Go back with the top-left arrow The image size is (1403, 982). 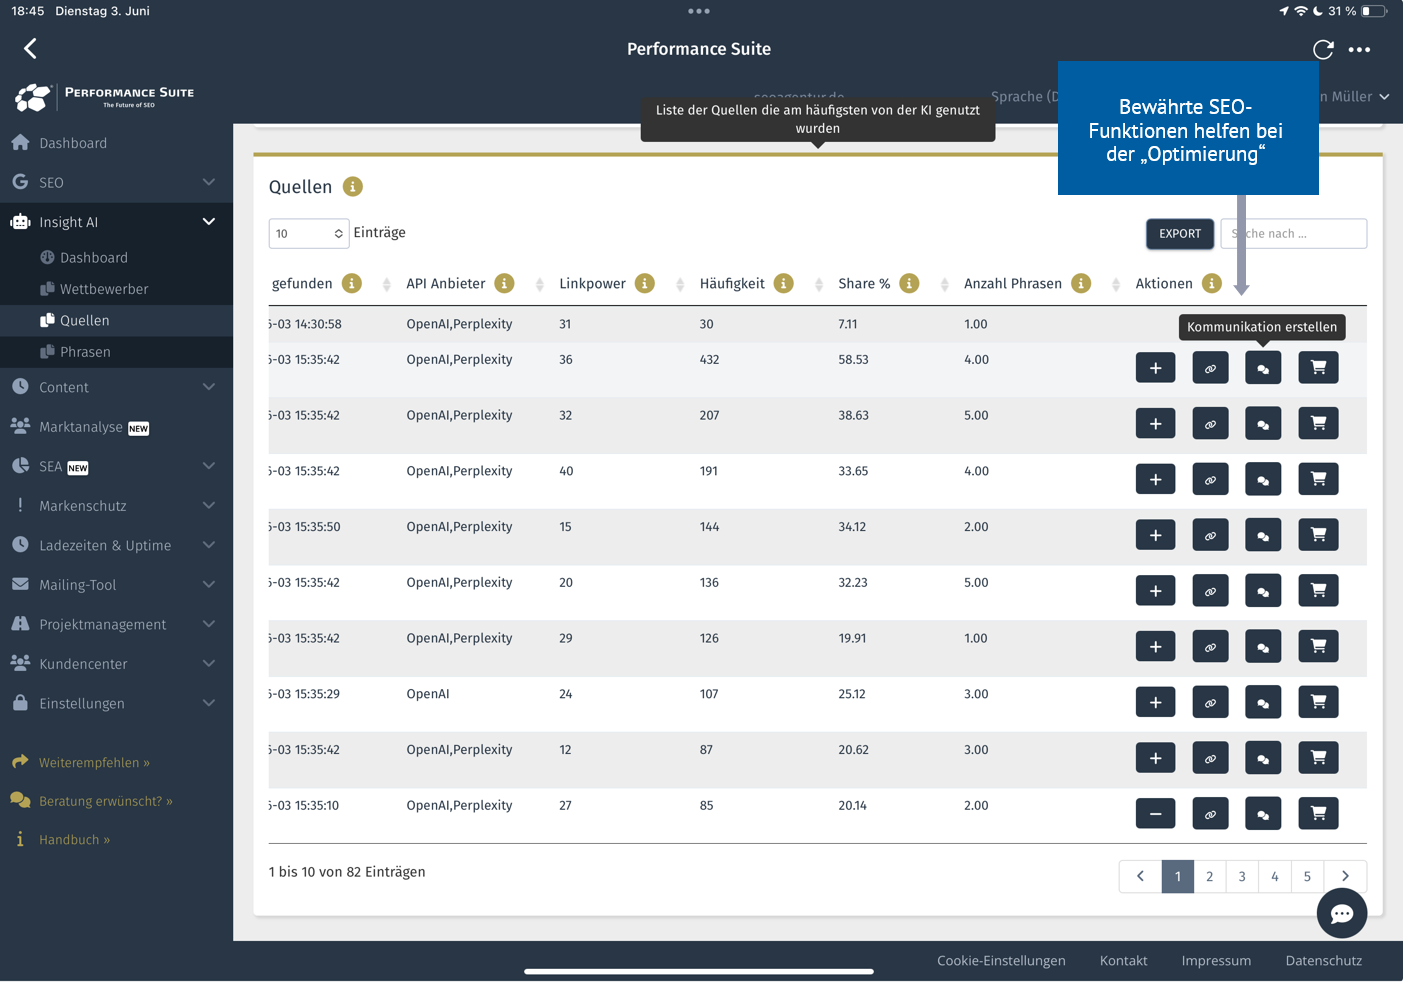pyautogui.click(x=30, y=48)
